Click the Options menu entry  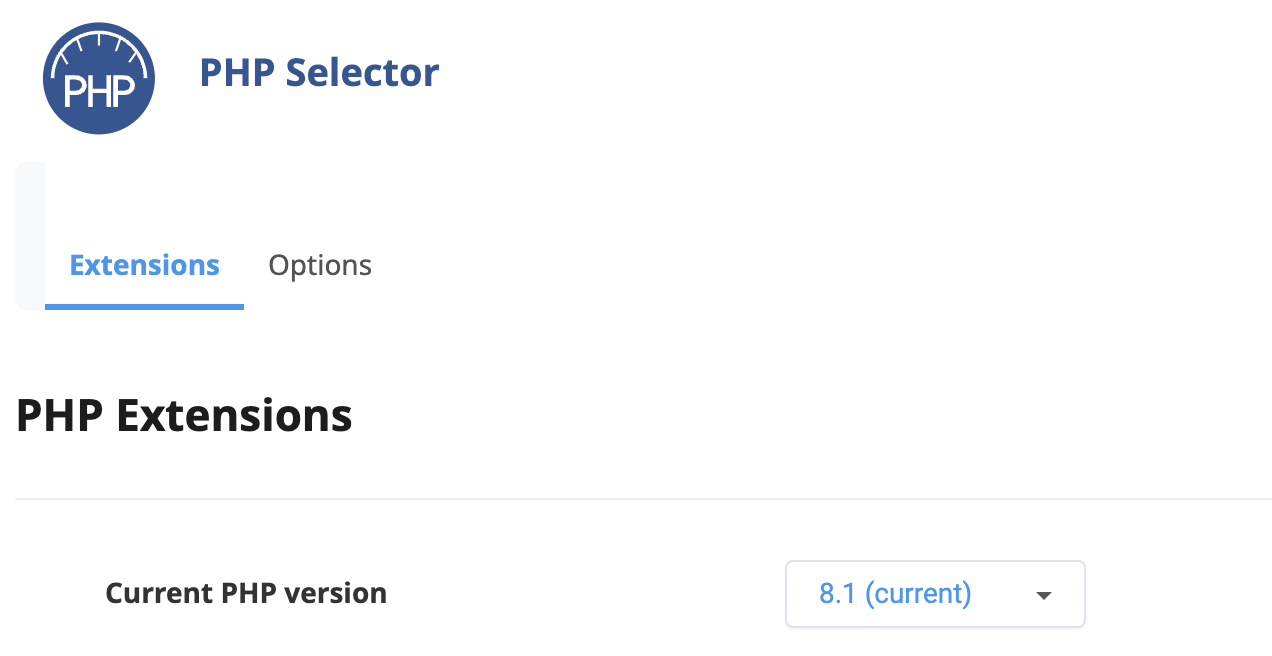click(320, 265)
